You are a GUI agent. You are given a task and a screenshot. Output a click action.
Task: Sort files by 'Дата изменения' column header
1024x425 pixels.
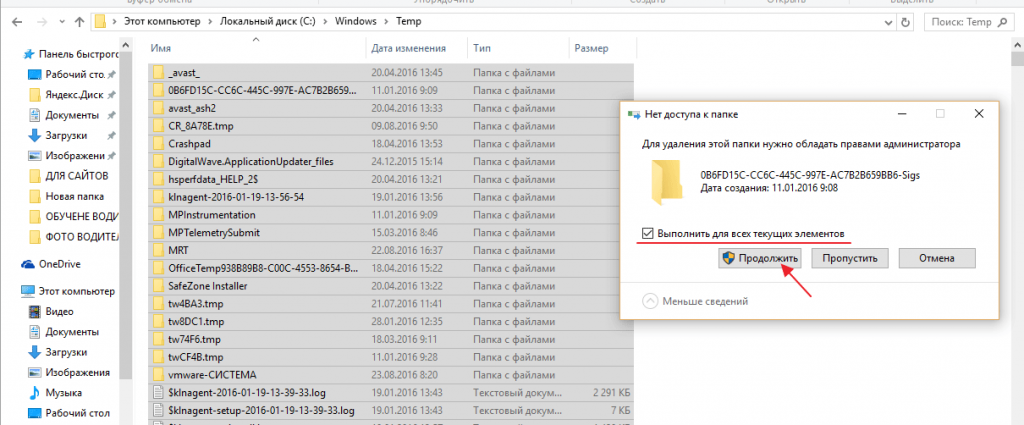[407, 47]
